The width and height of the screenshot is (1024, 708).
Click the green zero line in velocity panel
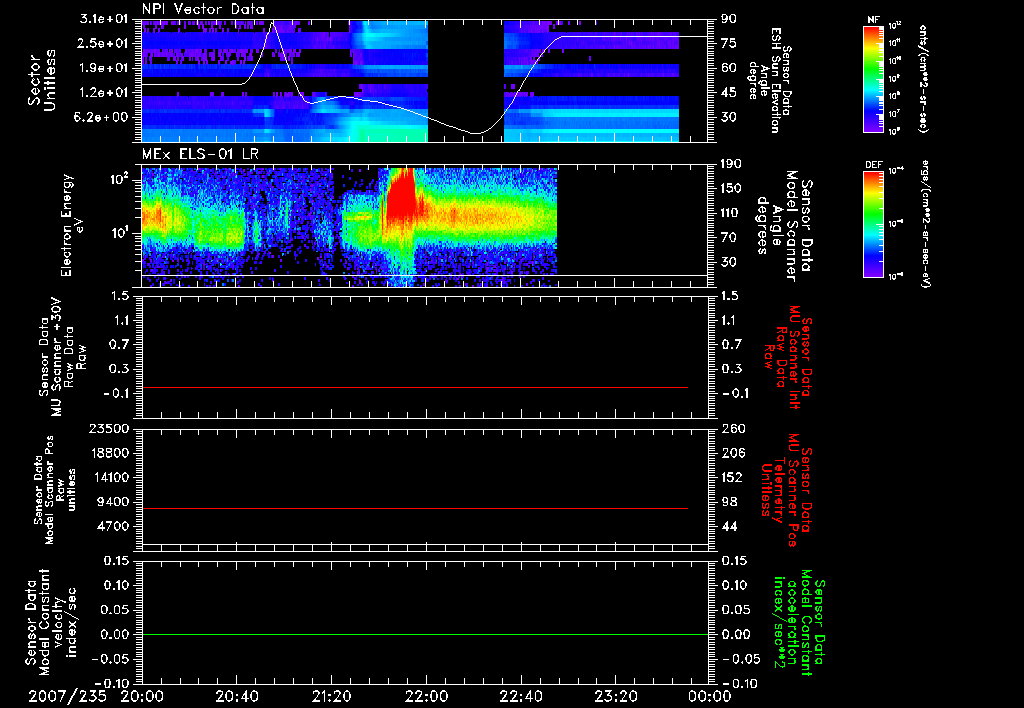425,634
